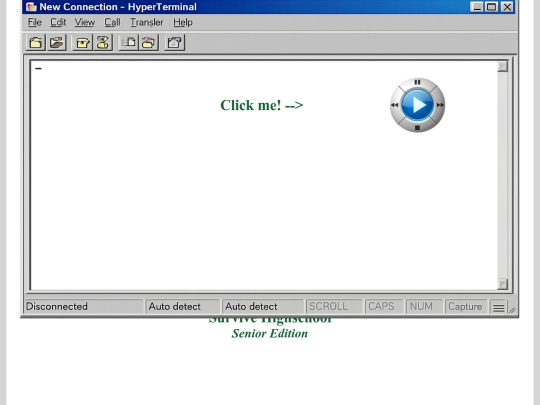Open the File menu
The width and height of the screenshot is (540, 405).
click(34, 22)
